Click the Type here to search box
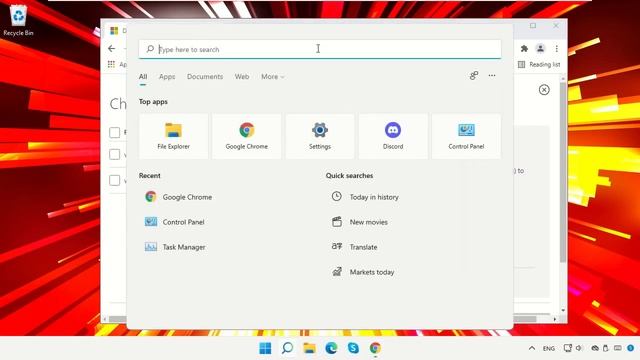Viewport: 640px width, 360px height. (x=320, y=49)
